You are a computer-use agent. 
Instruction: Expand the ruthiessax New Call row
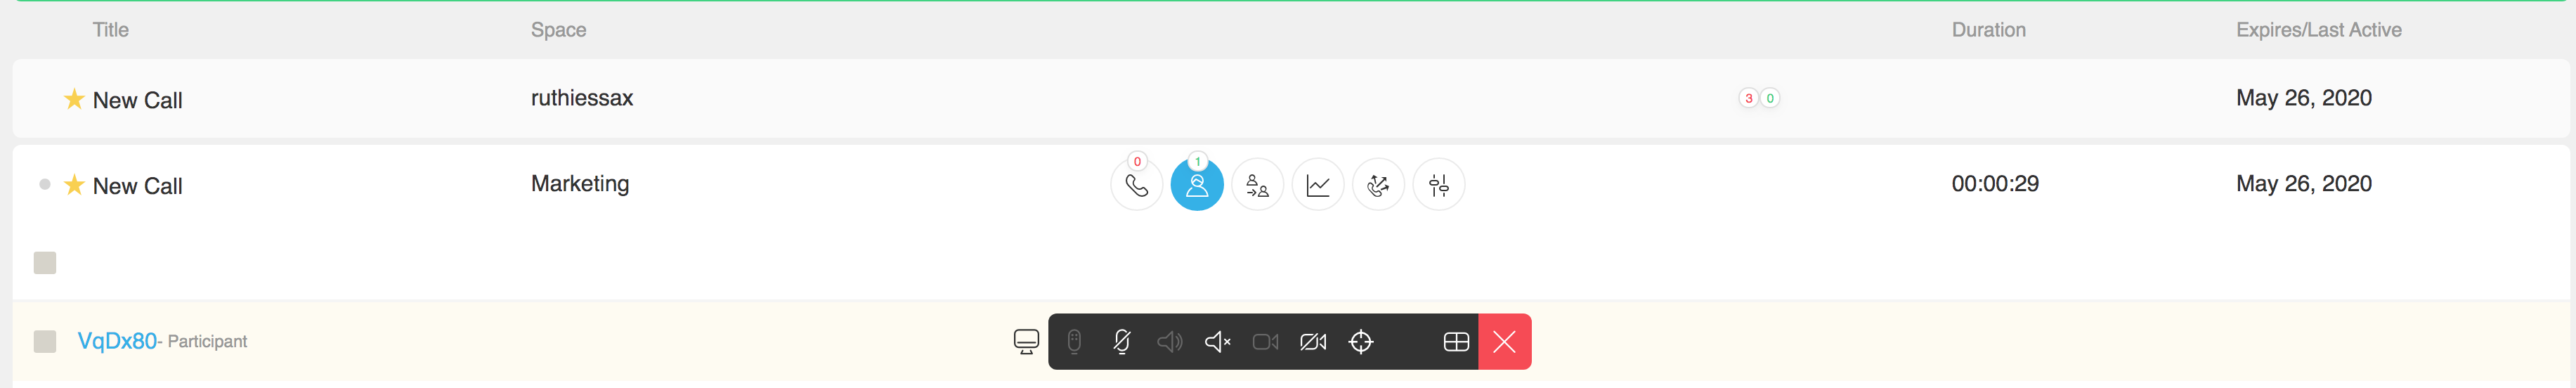click(x=1290, y=98)
